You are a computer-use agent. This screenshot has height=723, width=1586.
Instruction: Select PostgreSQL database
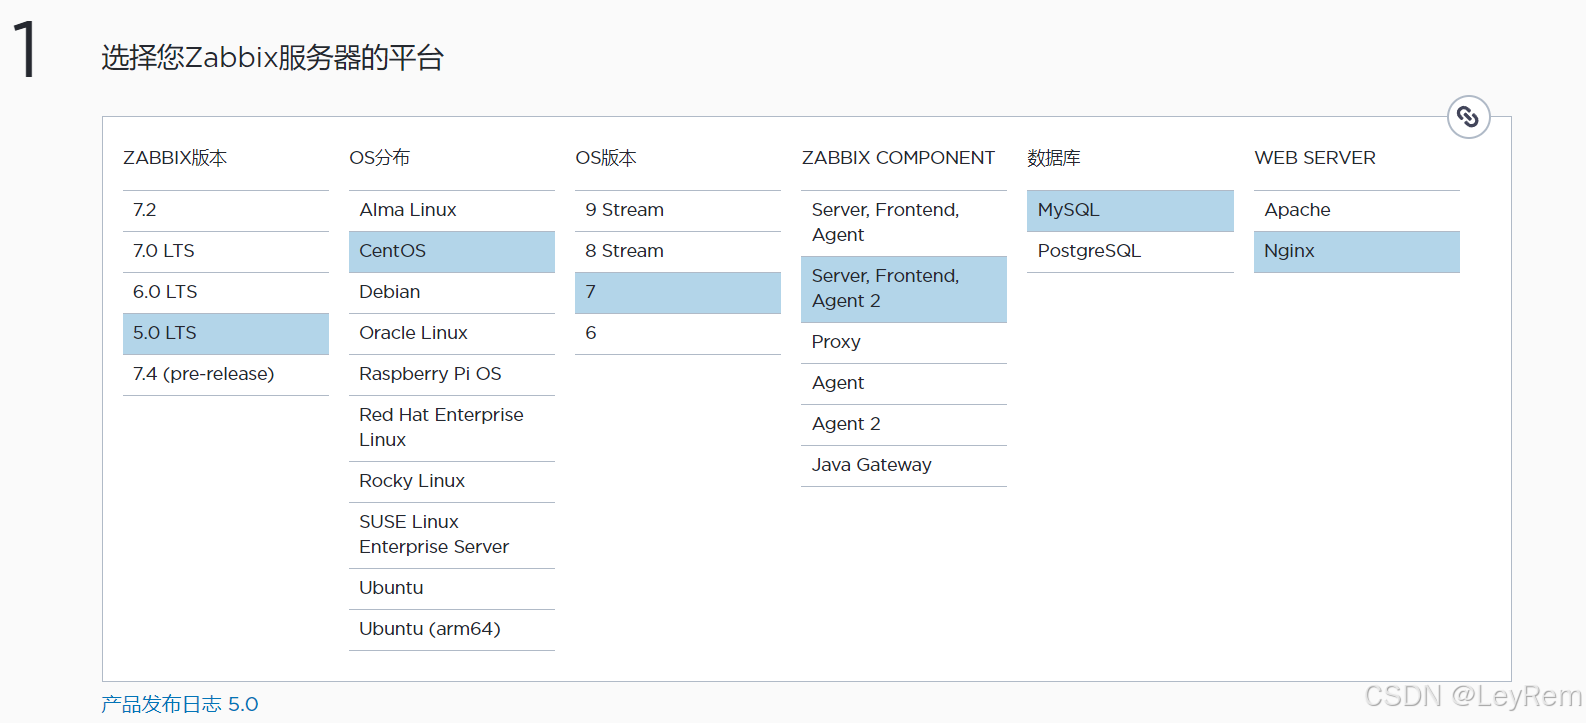pyautogui.click(x=1129, y=251)
